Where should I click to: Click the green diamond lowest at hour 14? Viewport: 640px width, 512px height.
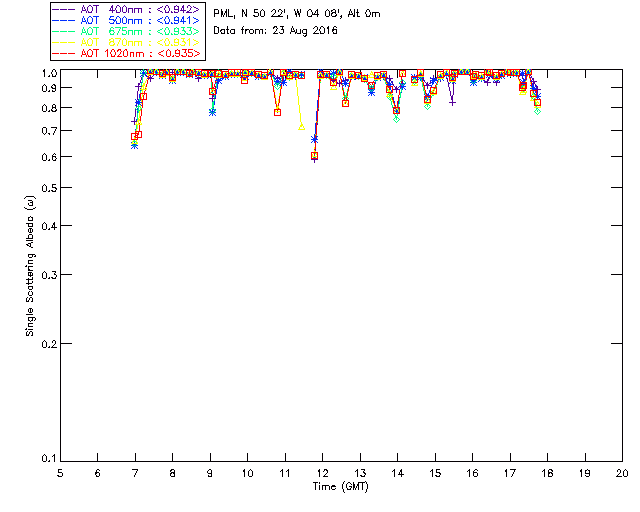(396, 119)
